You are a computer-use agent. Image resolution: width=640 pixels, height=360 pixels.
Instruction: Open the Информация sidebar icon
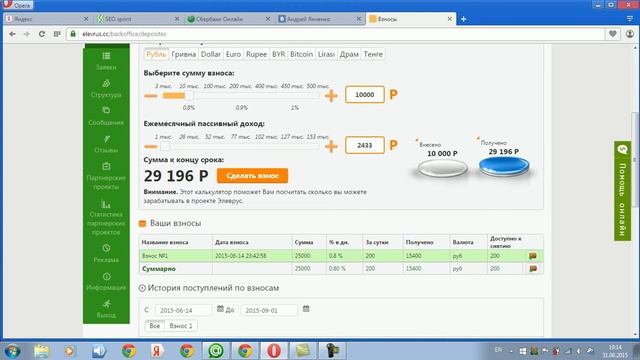(x=106, y=277)
